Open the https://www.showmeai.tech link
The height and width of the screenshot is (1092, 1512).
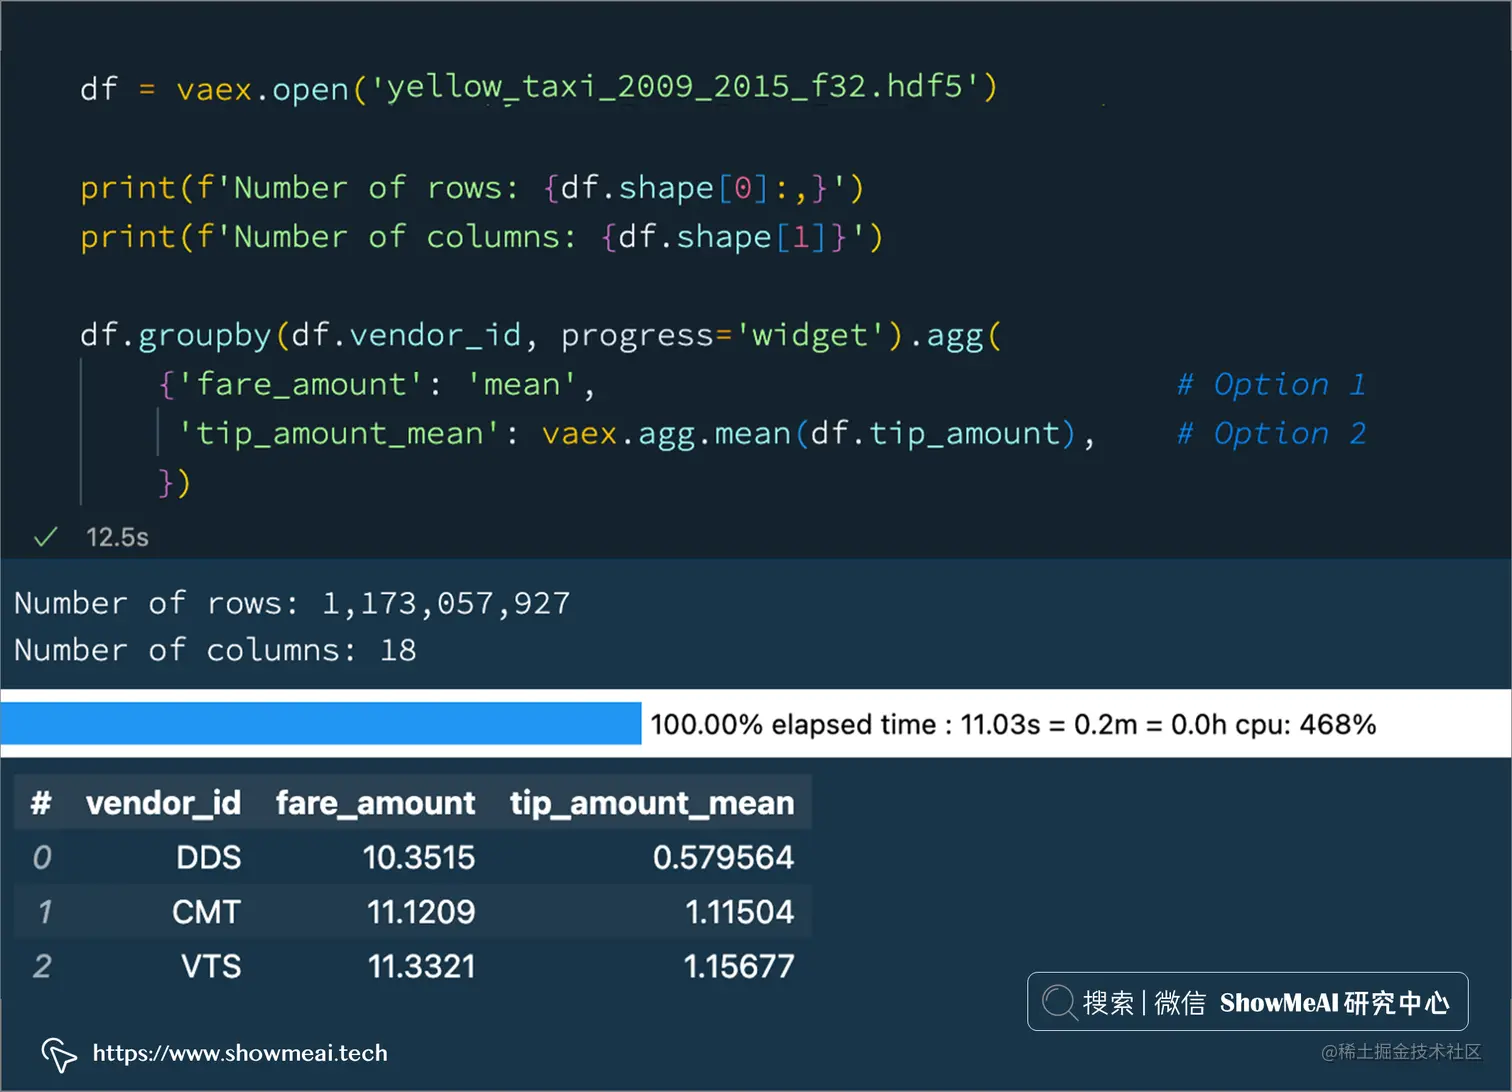point(240,1053)
